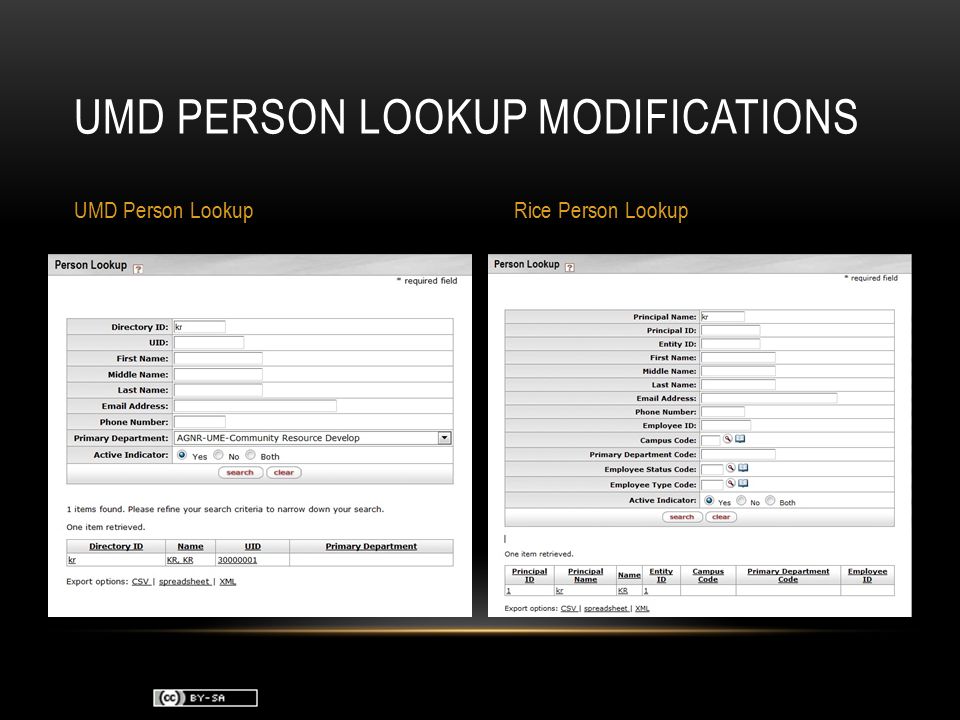Focus UMD Middle Name input field
The height and width of the screenshot is (720, 960).
(218, 375)
